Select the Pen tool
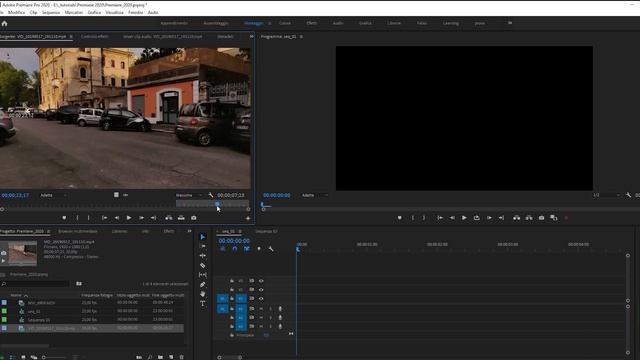This screenshot has height=360, width=640. [x=203, y=284]
